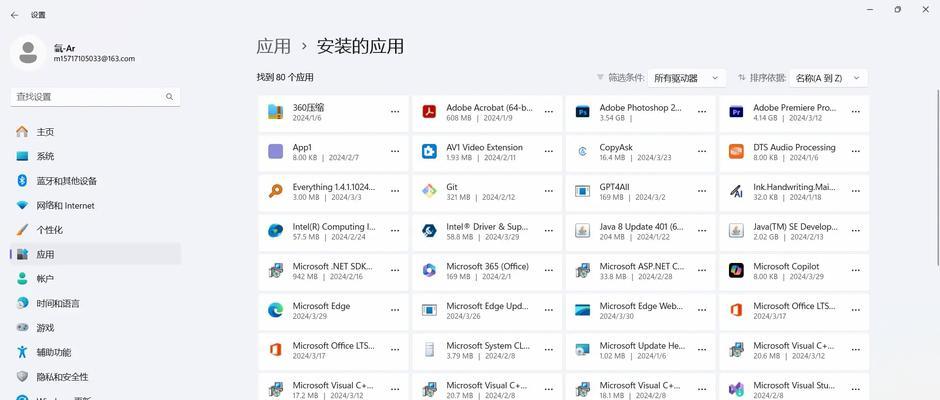
Task: Click the Microsoft Edge Upd... name text
Action: pyautogui.click(x=487, y=306)
